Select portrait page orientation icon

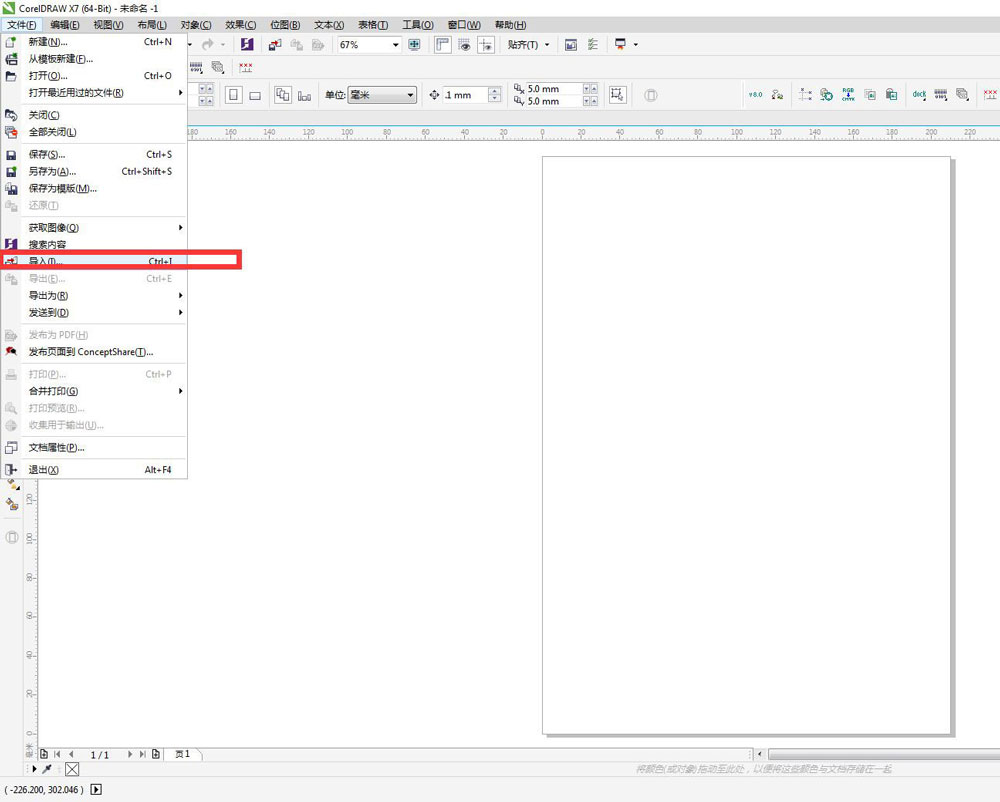[234, 95]
